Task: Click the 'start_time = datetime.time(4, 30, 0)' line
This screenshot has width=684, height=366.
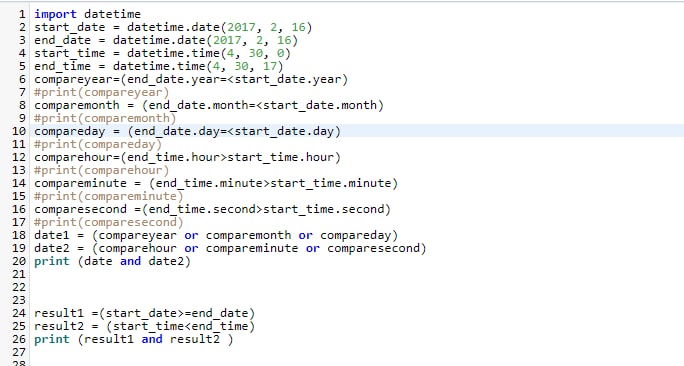Action: tap(162, 53)
